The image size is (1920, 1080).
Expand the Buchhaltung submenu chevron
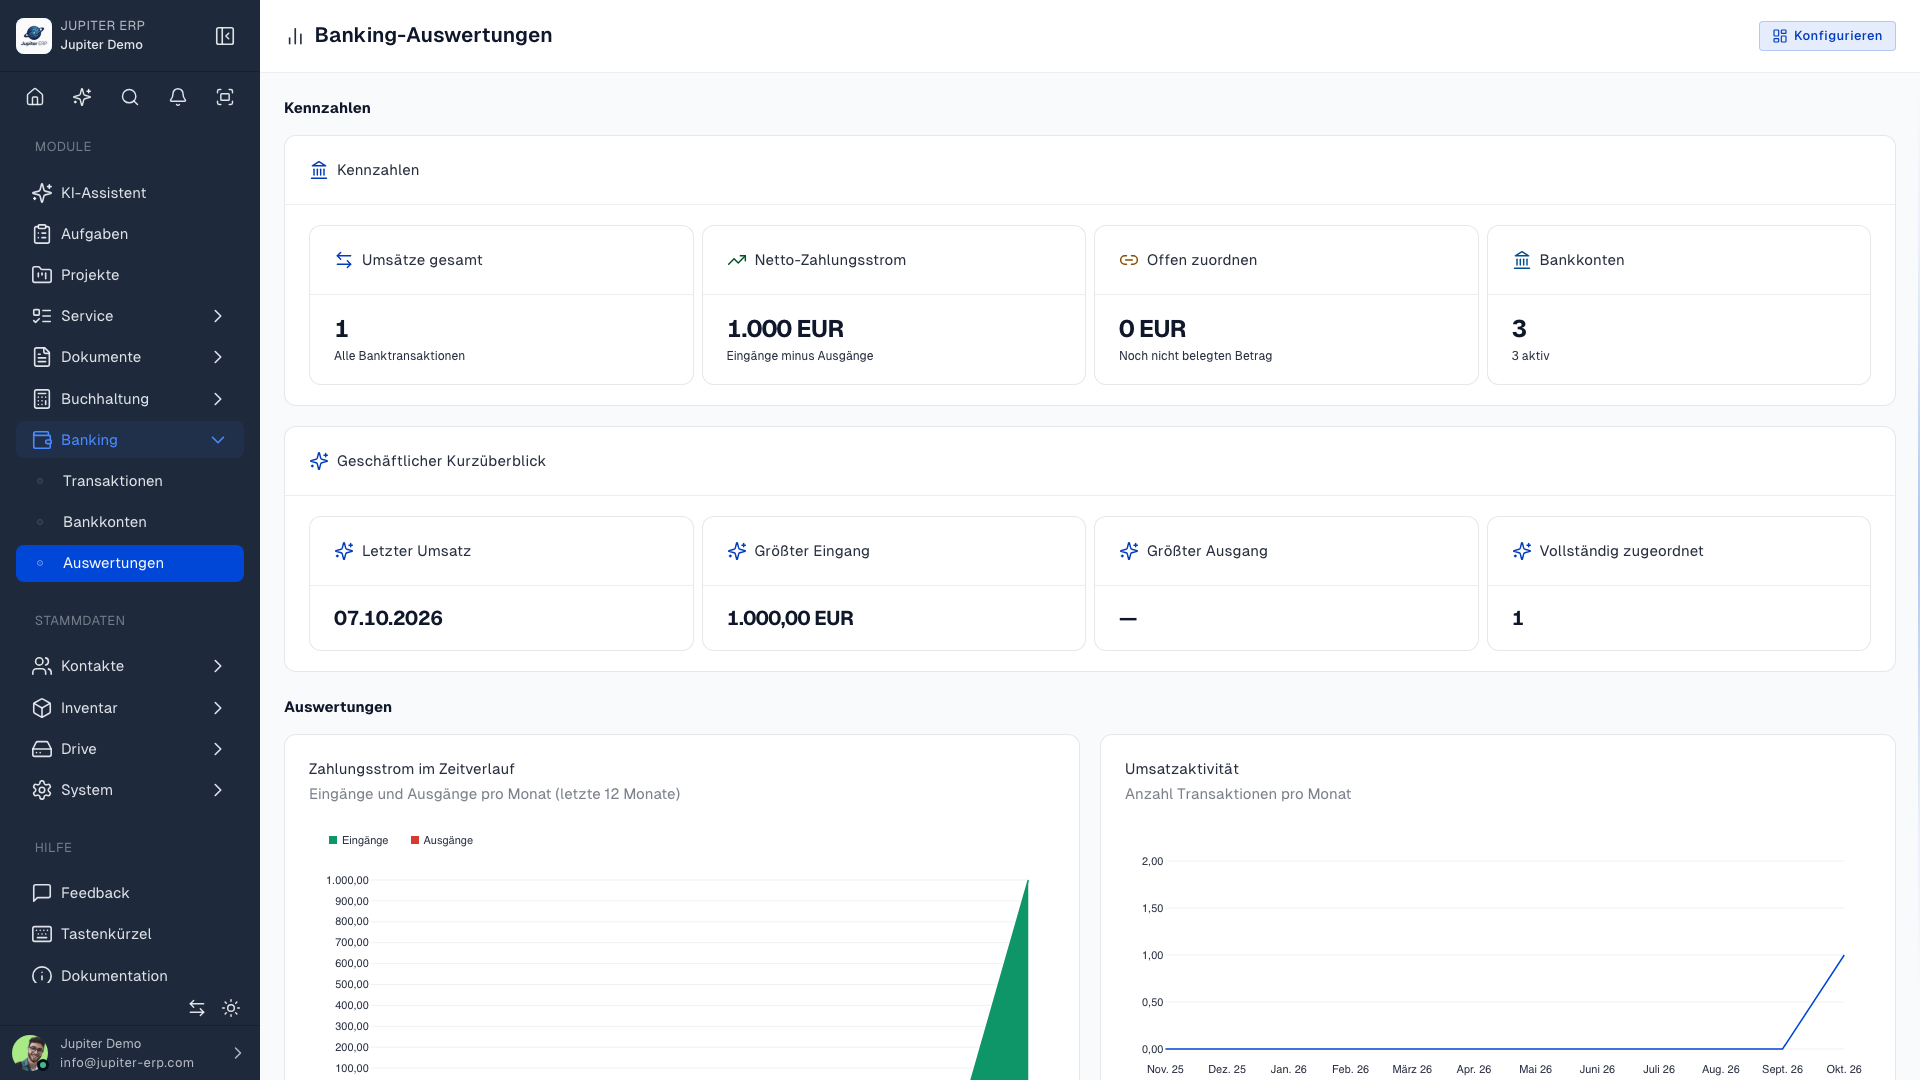point(218,399)
